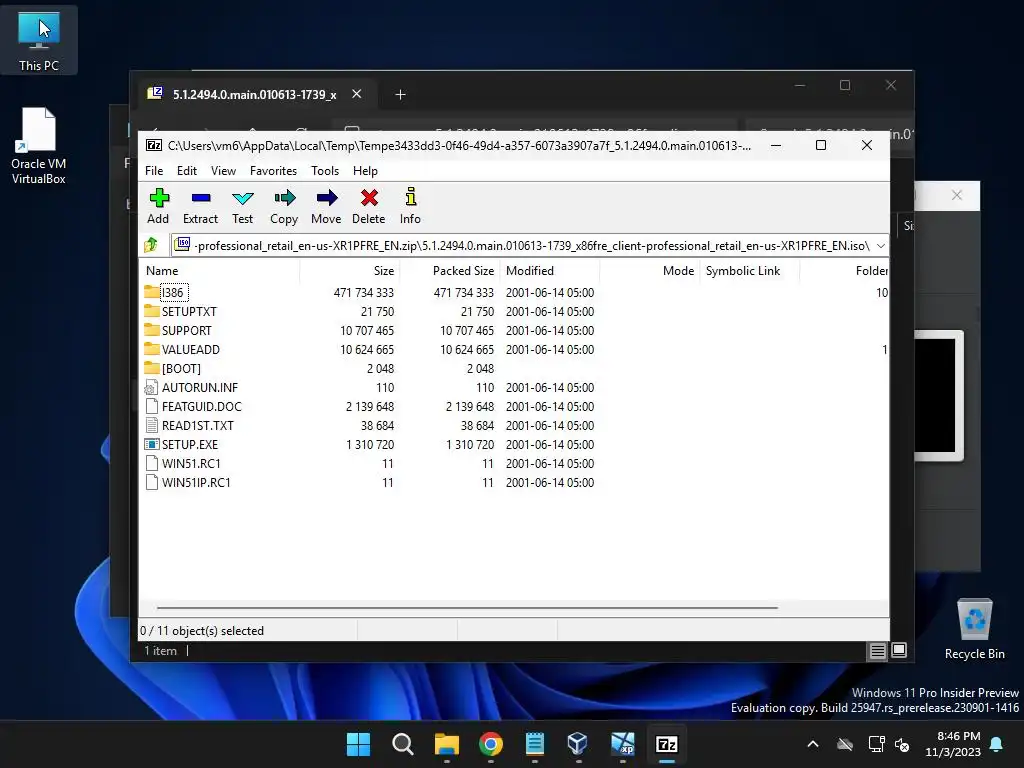Click the SETUP.EXE size 1 310 720

coord(370,444)
